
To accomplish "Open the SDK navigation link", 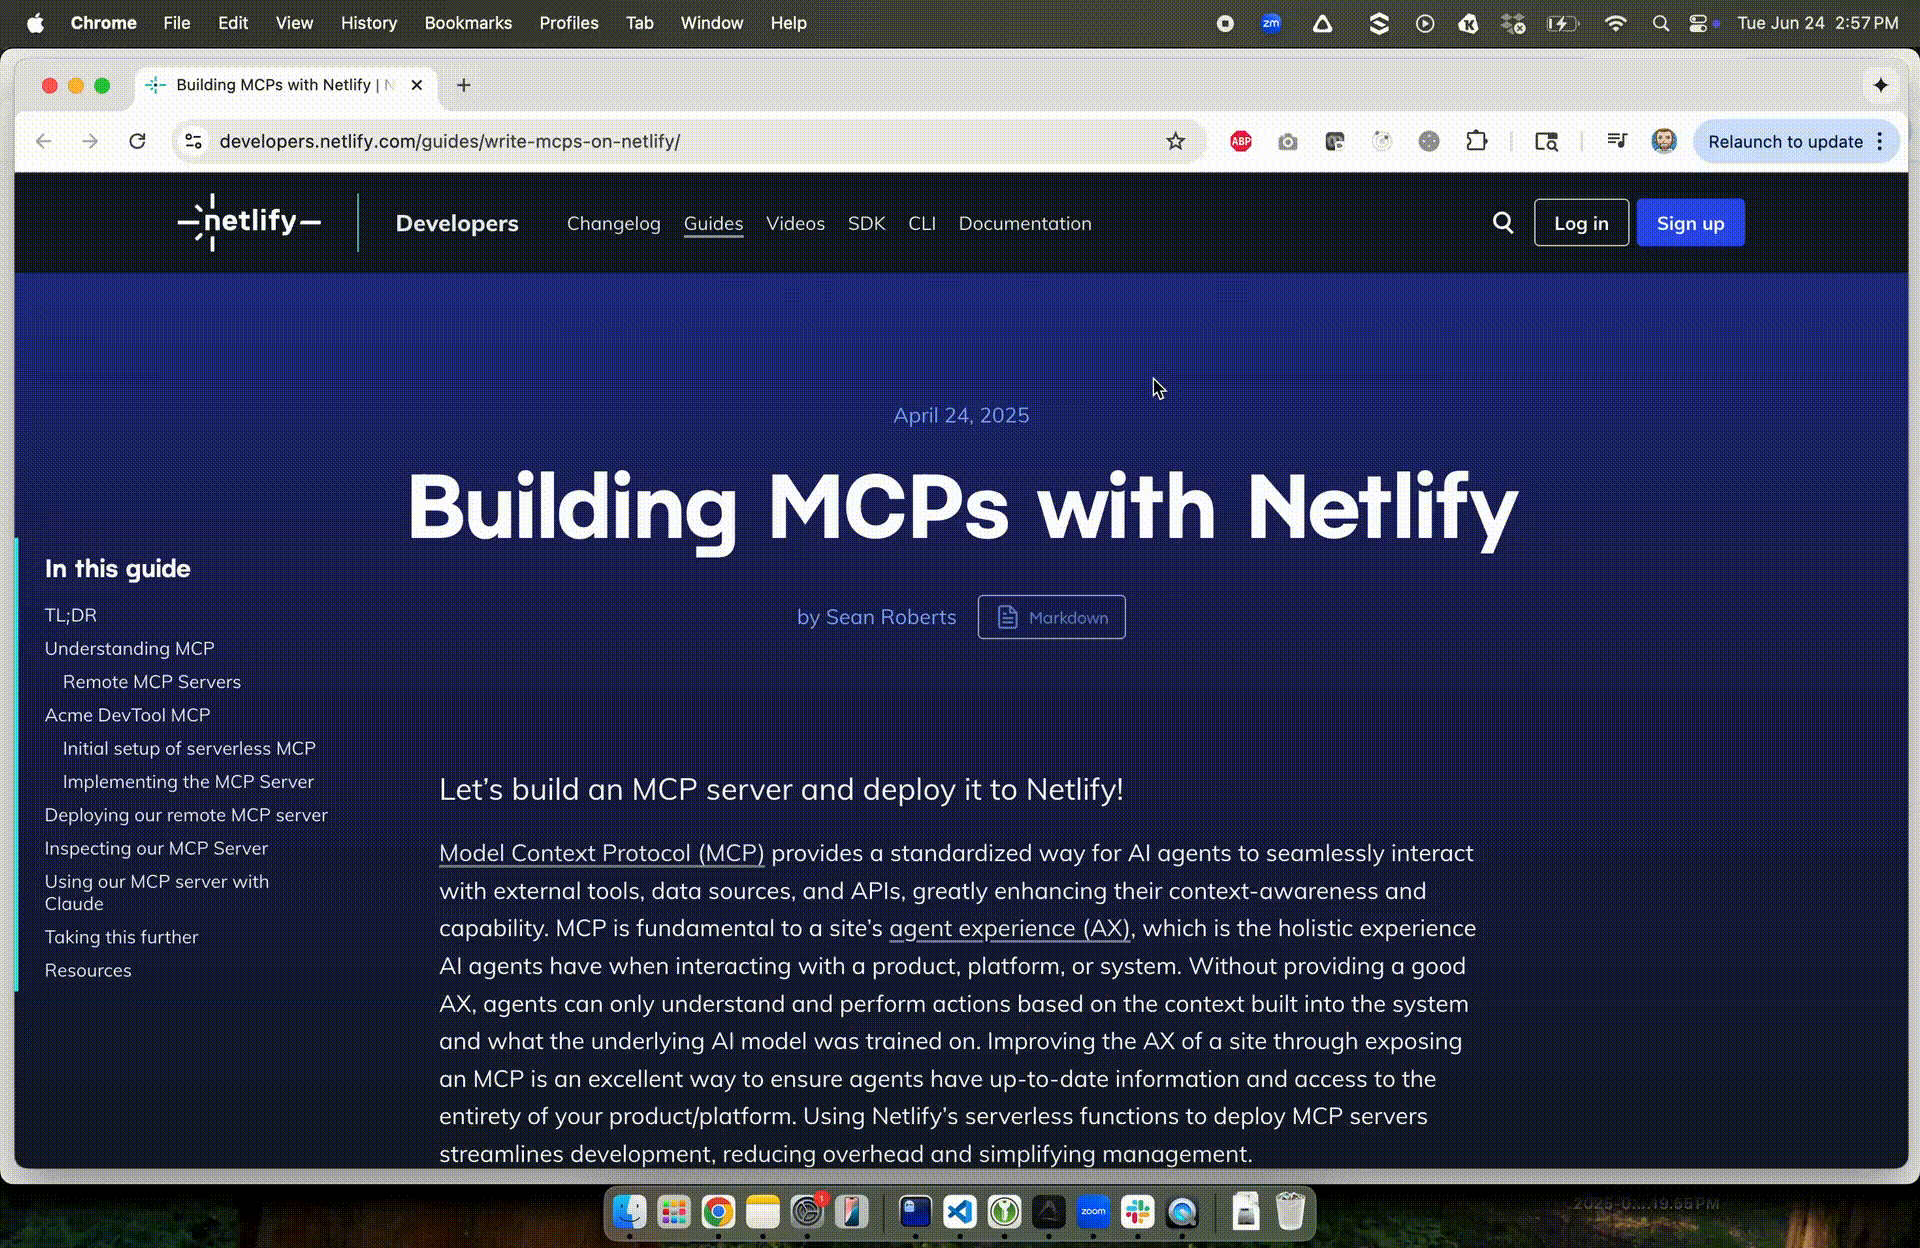I will 866,223.
